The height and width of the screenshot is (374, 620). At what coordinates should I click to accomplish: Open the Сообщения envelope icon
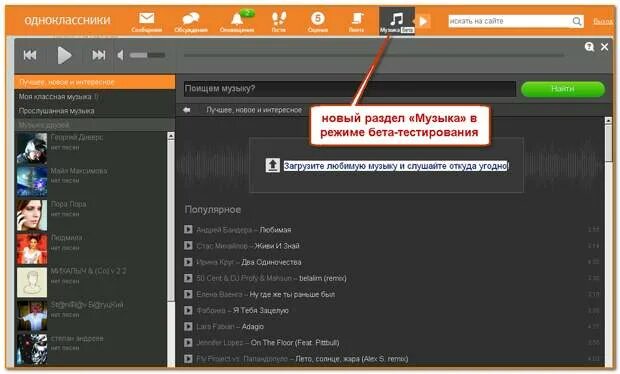(x=147, y=22)
